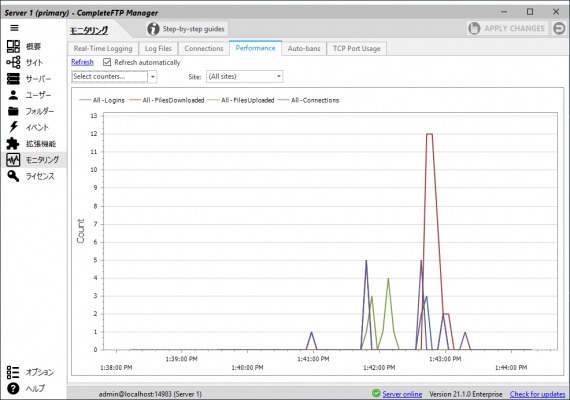Open the Step-by-step guides button
Image resolution: width=570 pixels, height=400 pixels.
tap(187, 29)
